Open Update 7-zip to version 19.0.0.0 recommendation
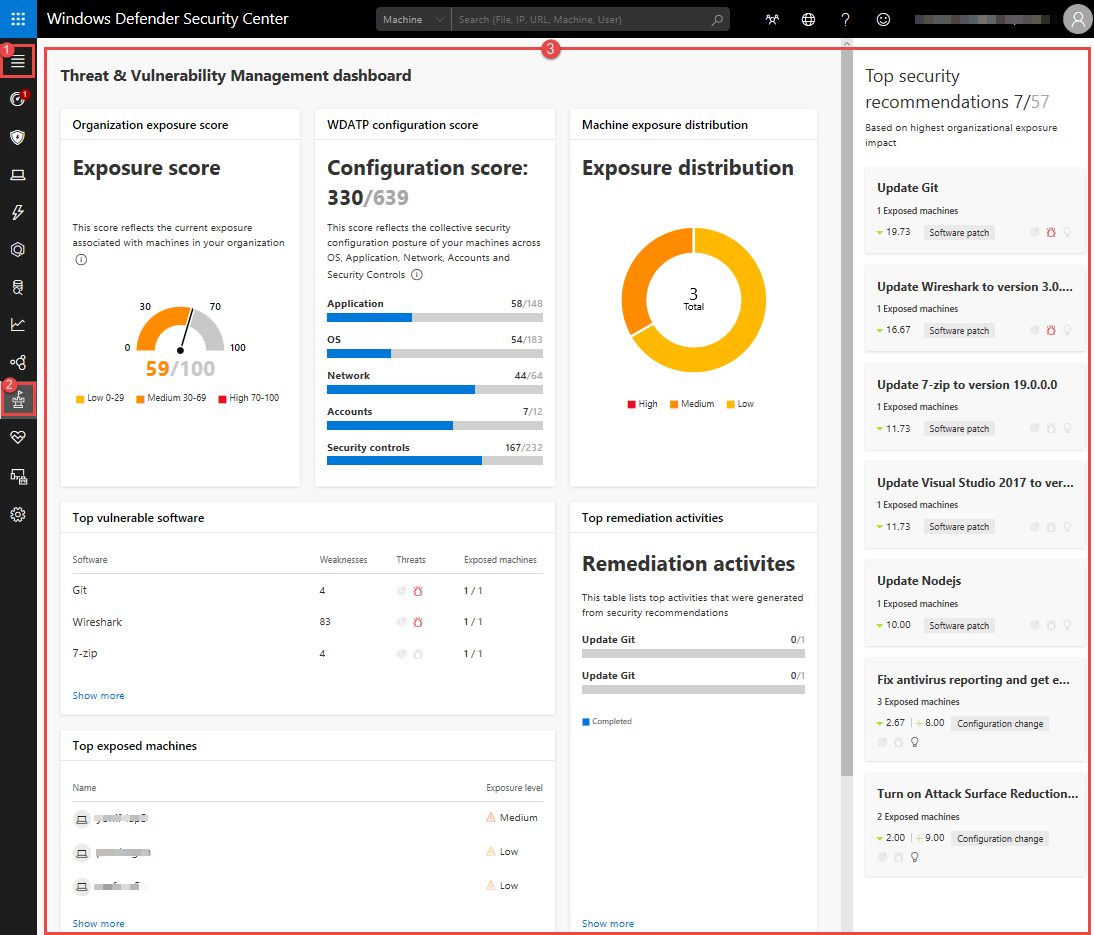The image size is (1094, 935). pos(975,406)
